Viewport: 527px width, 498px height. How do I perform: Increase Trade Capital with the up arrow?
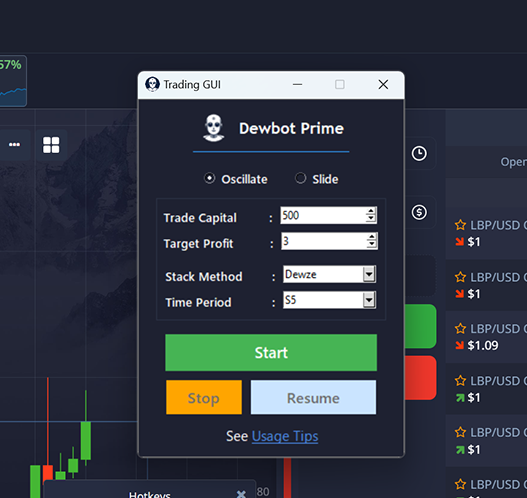click(371, 211)
